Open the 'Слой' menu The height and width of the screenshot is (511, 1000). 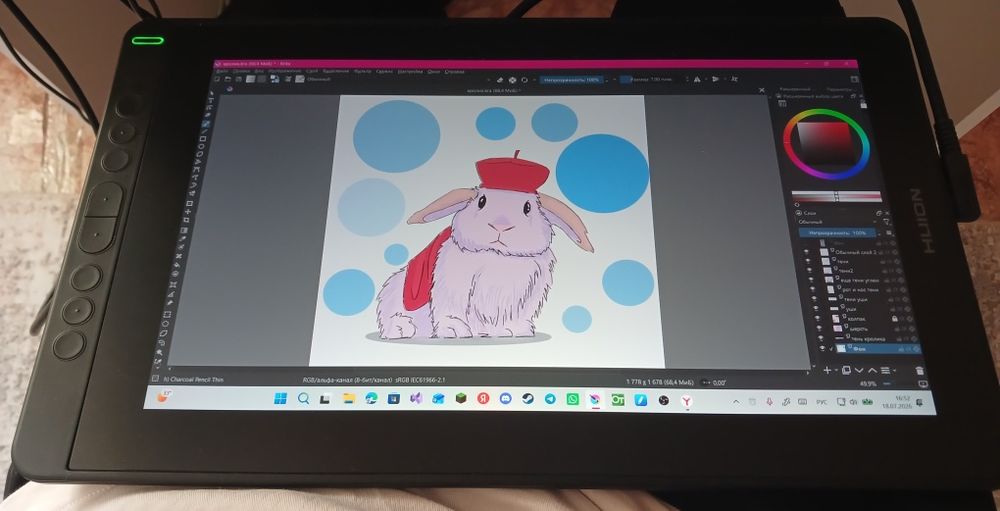coord(312,71)
